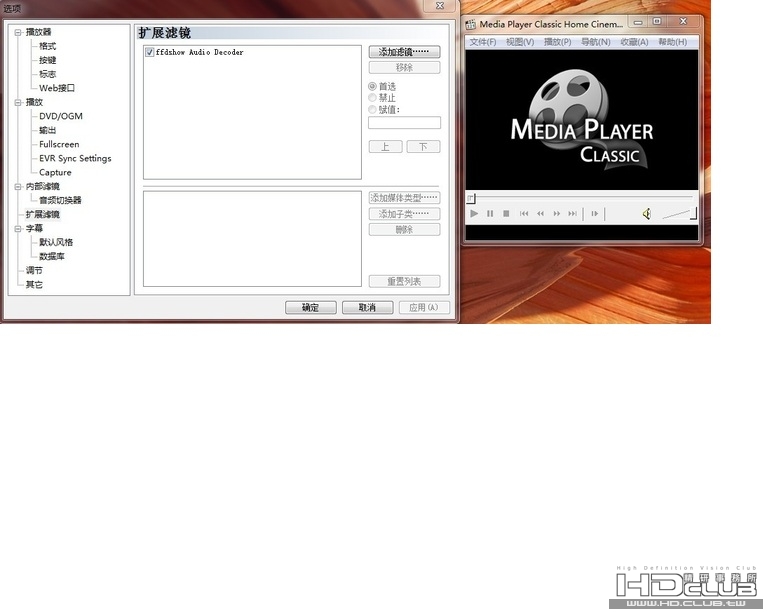The height and width of the screenshot is (614, 768).
Task: Pause playback in Media Player Classic
Action: point(490,213)
